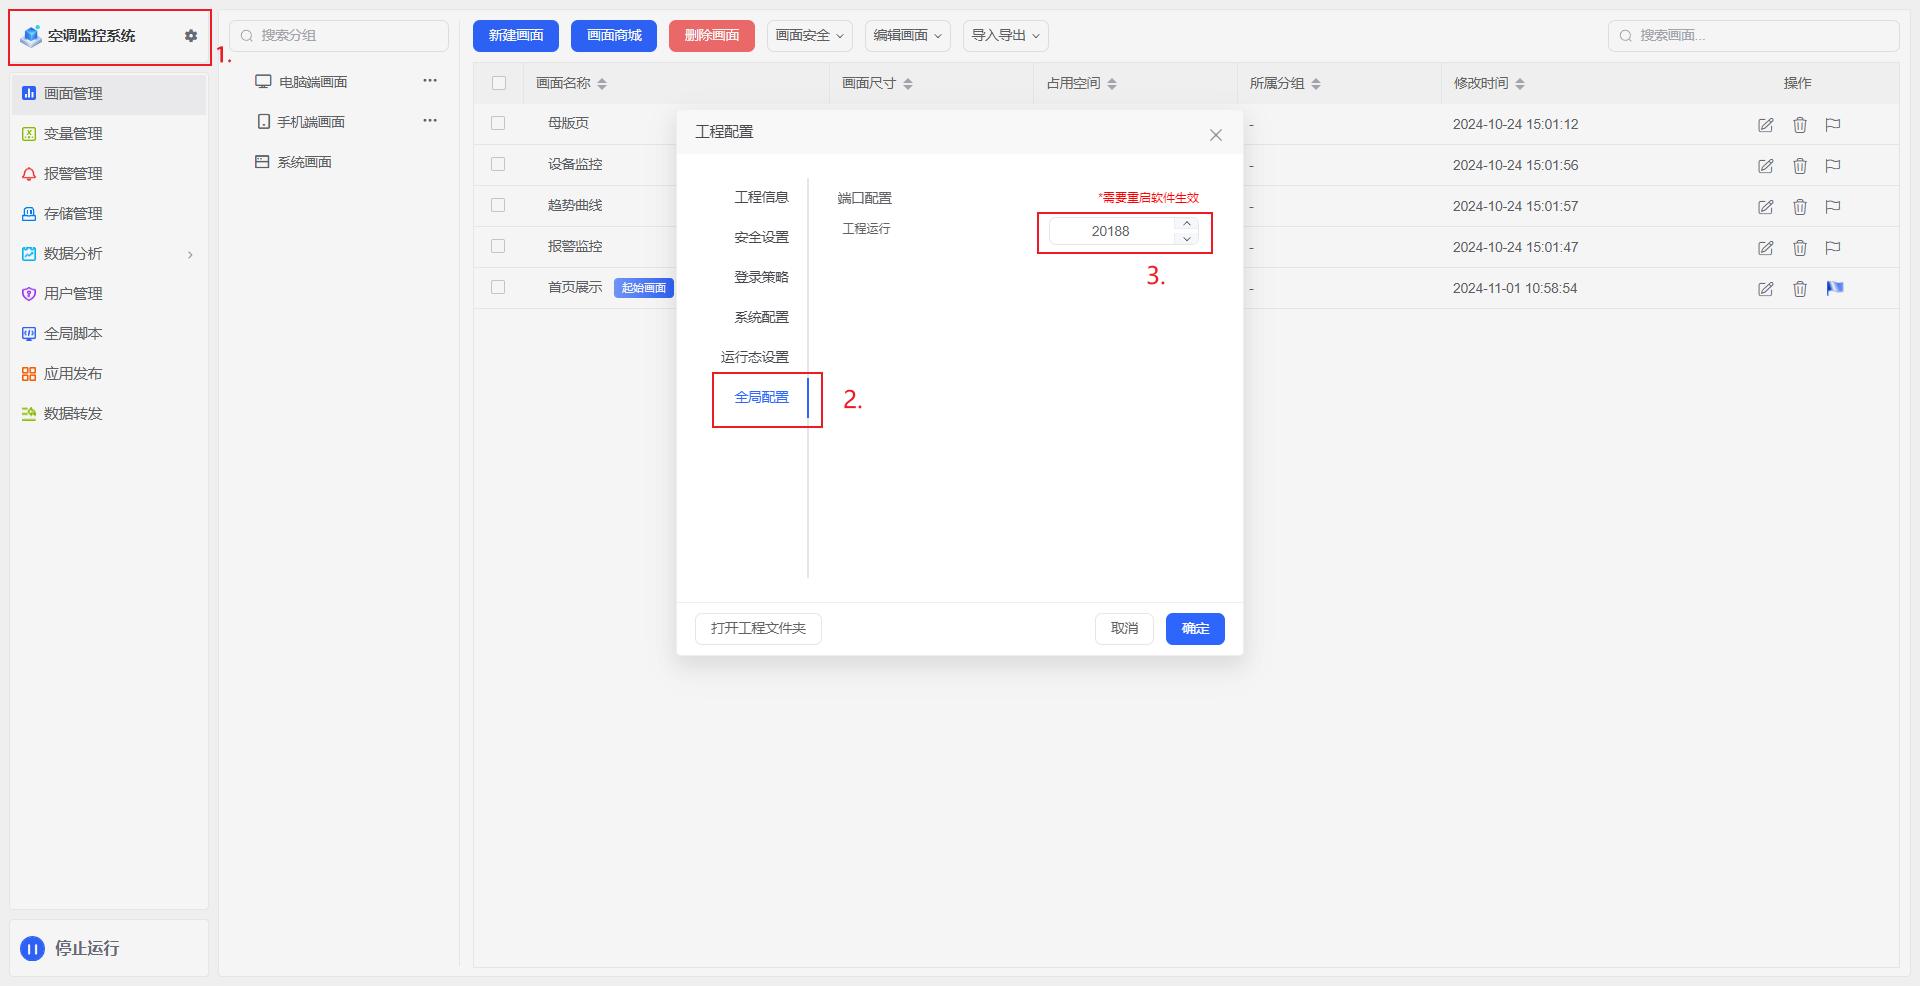This screenshot has height=986, width=1920.
Task: Confirm dialog with 确定 button
Action: 1194,629
